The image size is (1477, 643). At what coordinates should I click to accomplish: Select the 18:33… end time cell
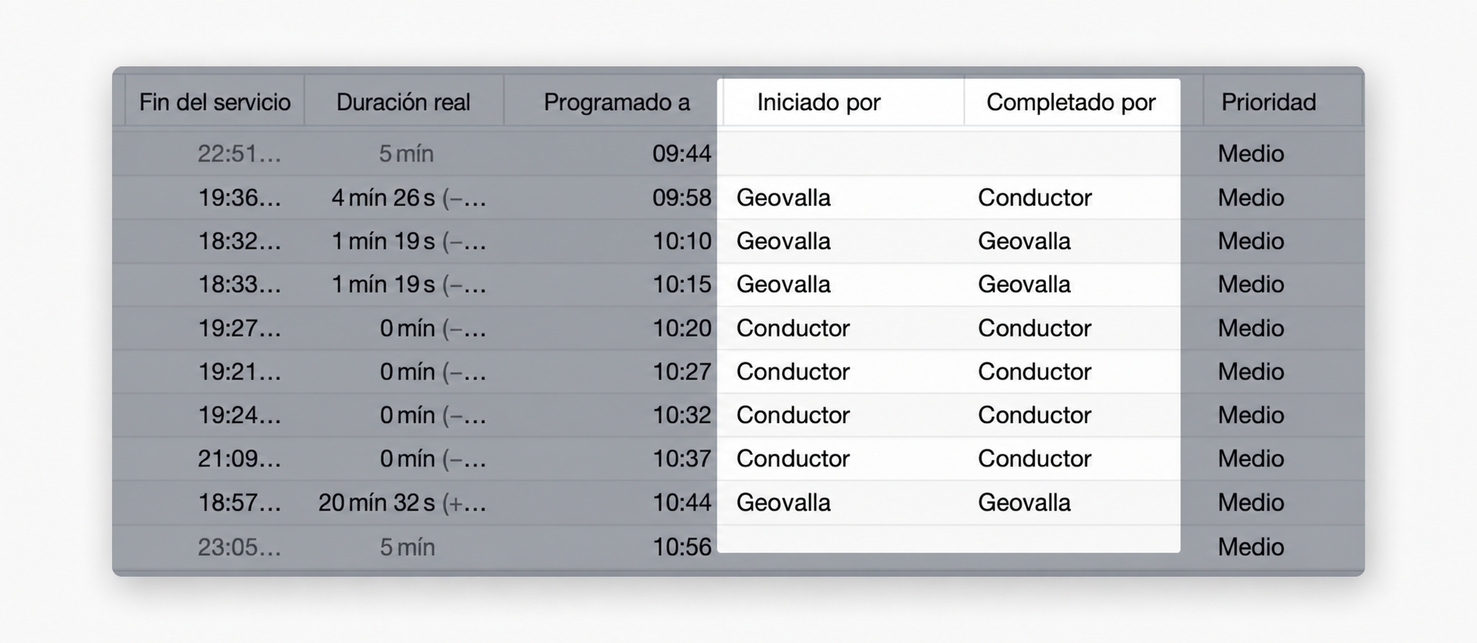(x=240, y=284)
